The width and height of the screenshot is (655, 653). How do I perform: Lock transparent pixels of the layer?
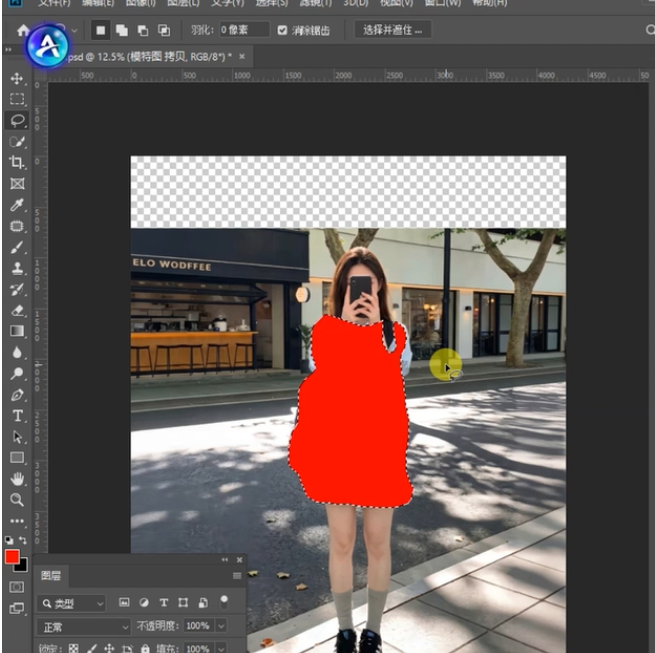click(74, 648)
